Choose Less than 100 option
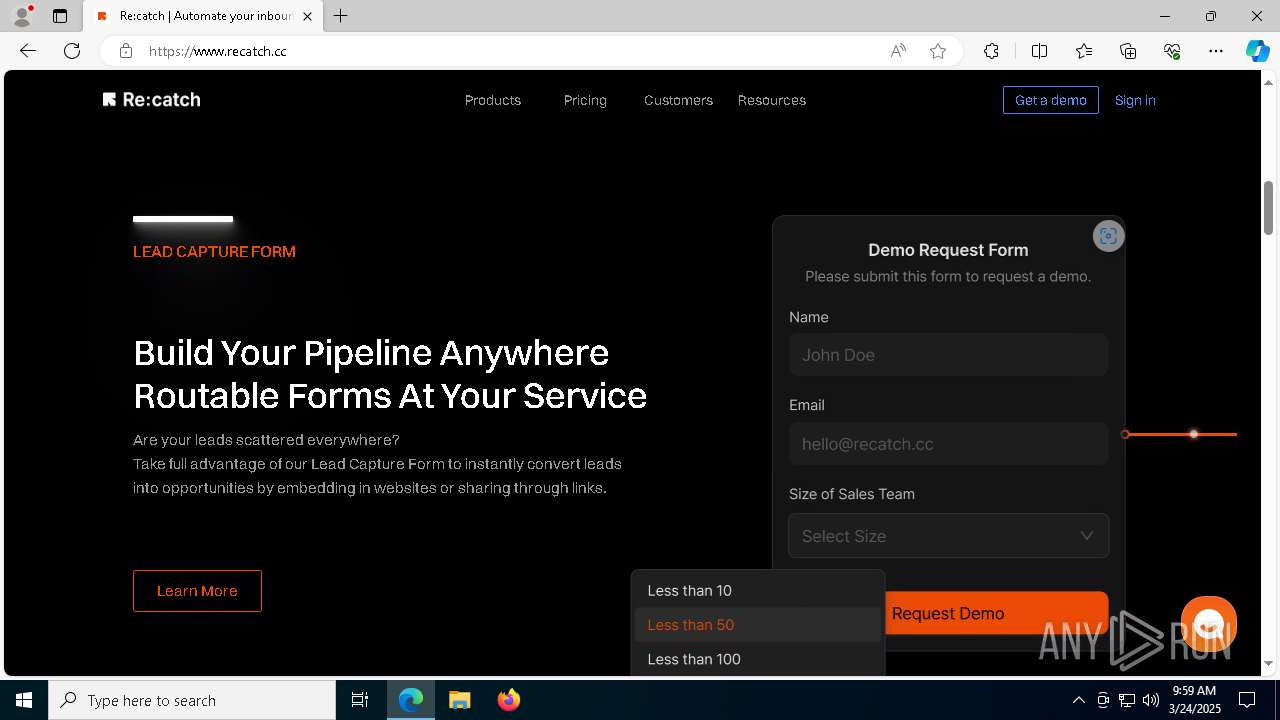Screen dimensions: 1280x720 758,659
